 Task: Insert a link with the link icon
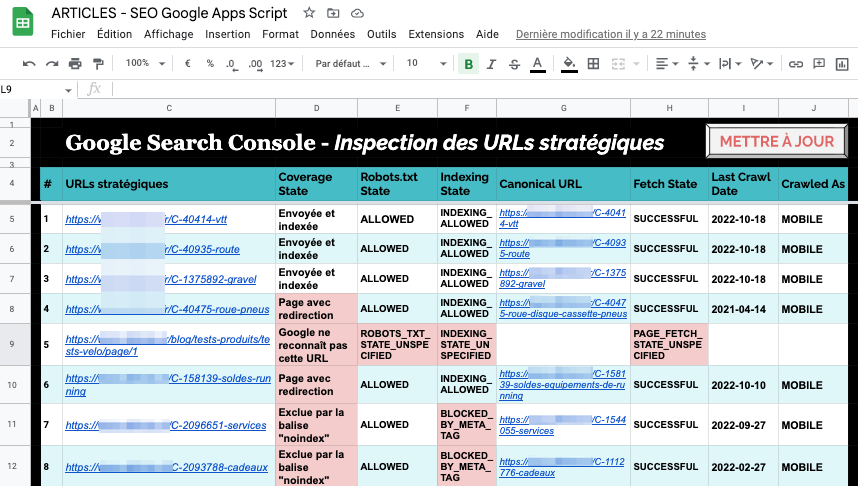[x=796, y=64]
